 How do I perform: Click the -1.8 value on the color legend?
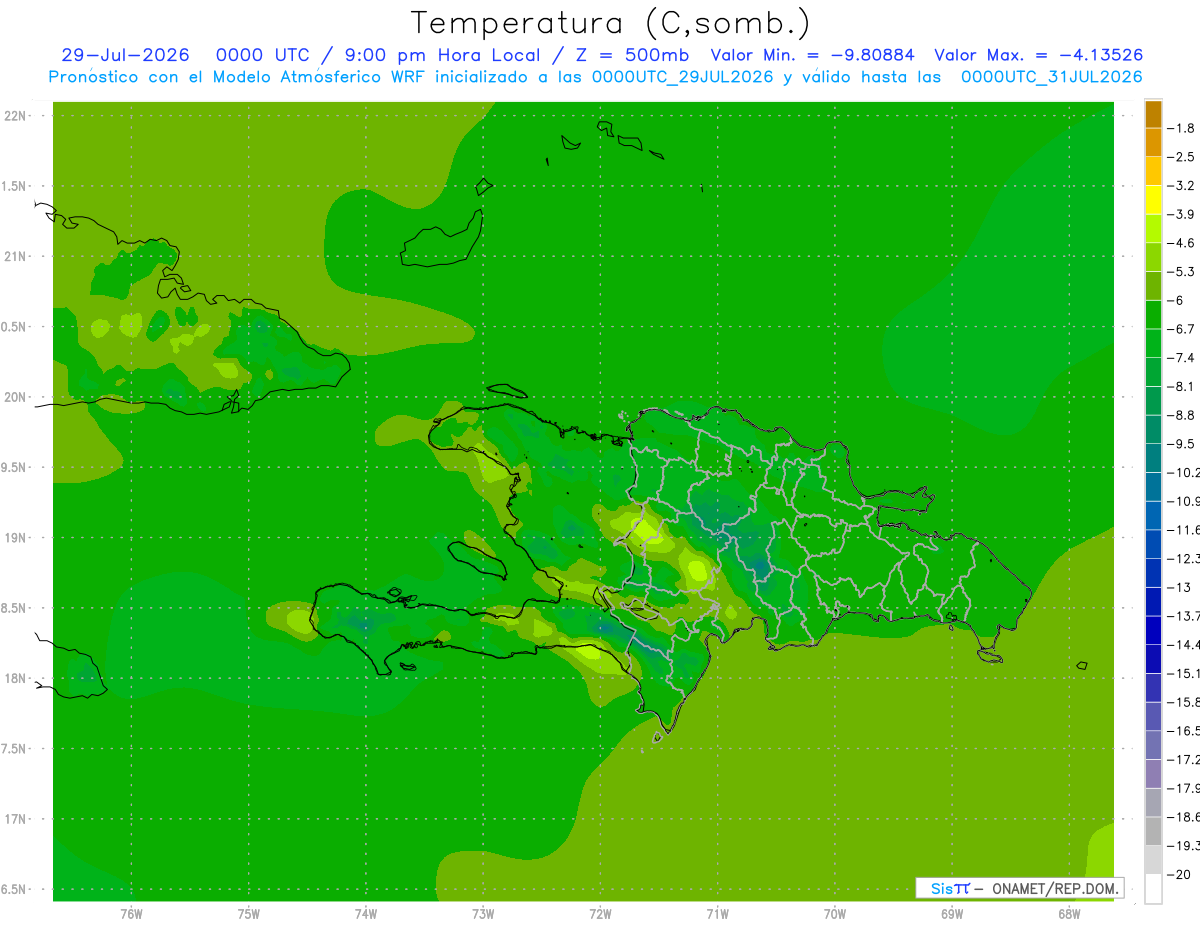point(1181,128)
